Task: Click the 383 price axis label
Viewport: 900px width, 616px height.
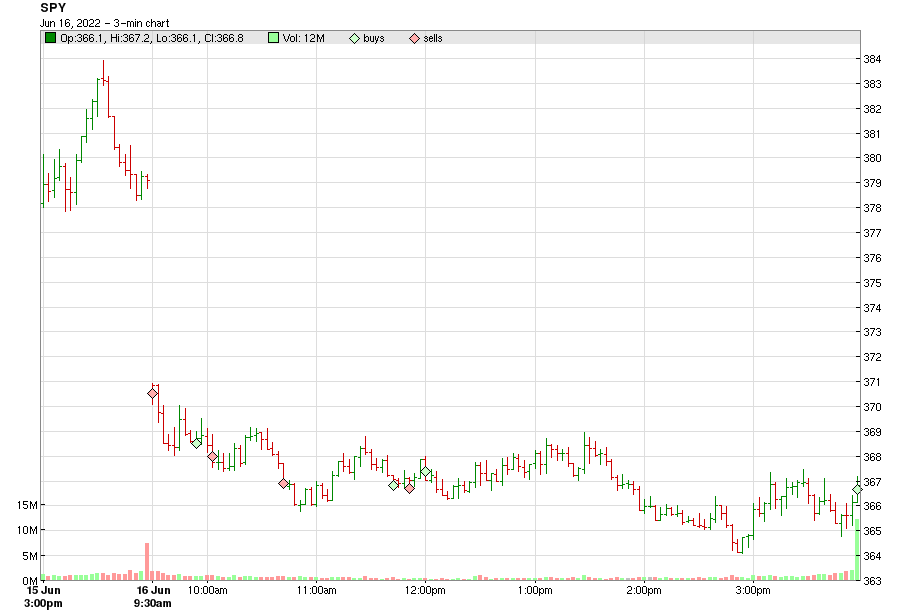Action: (x=872, y=84)
